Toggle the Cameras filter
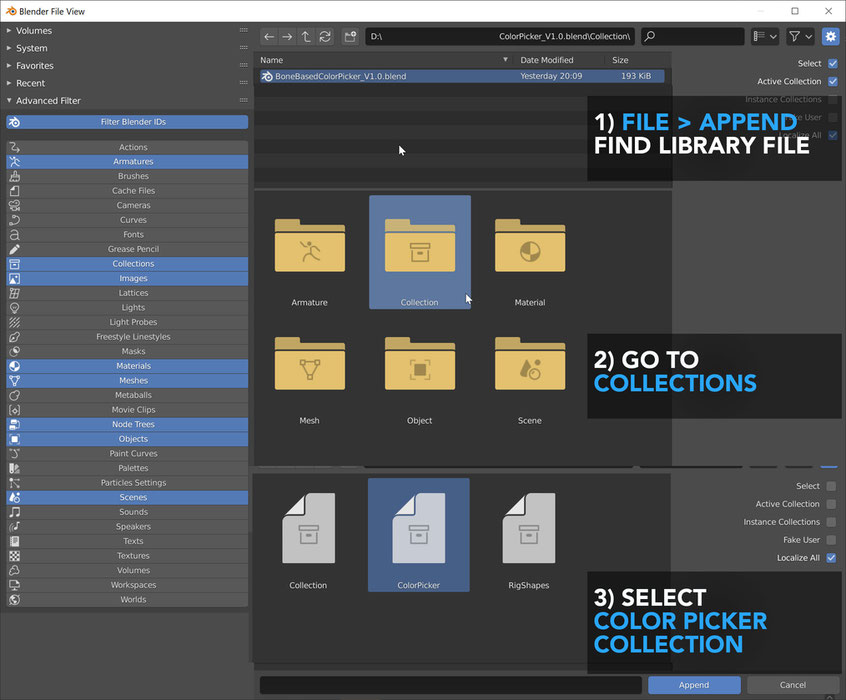Image resolution: width=846 pixels, height=700 pixels. 127,205
